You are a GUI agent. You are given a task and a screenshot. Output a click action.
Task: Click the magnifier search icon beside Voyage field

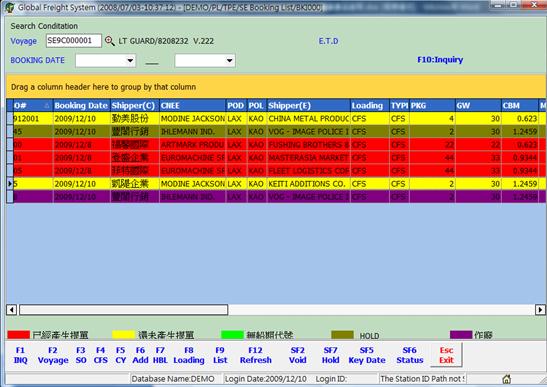point(110,41)
